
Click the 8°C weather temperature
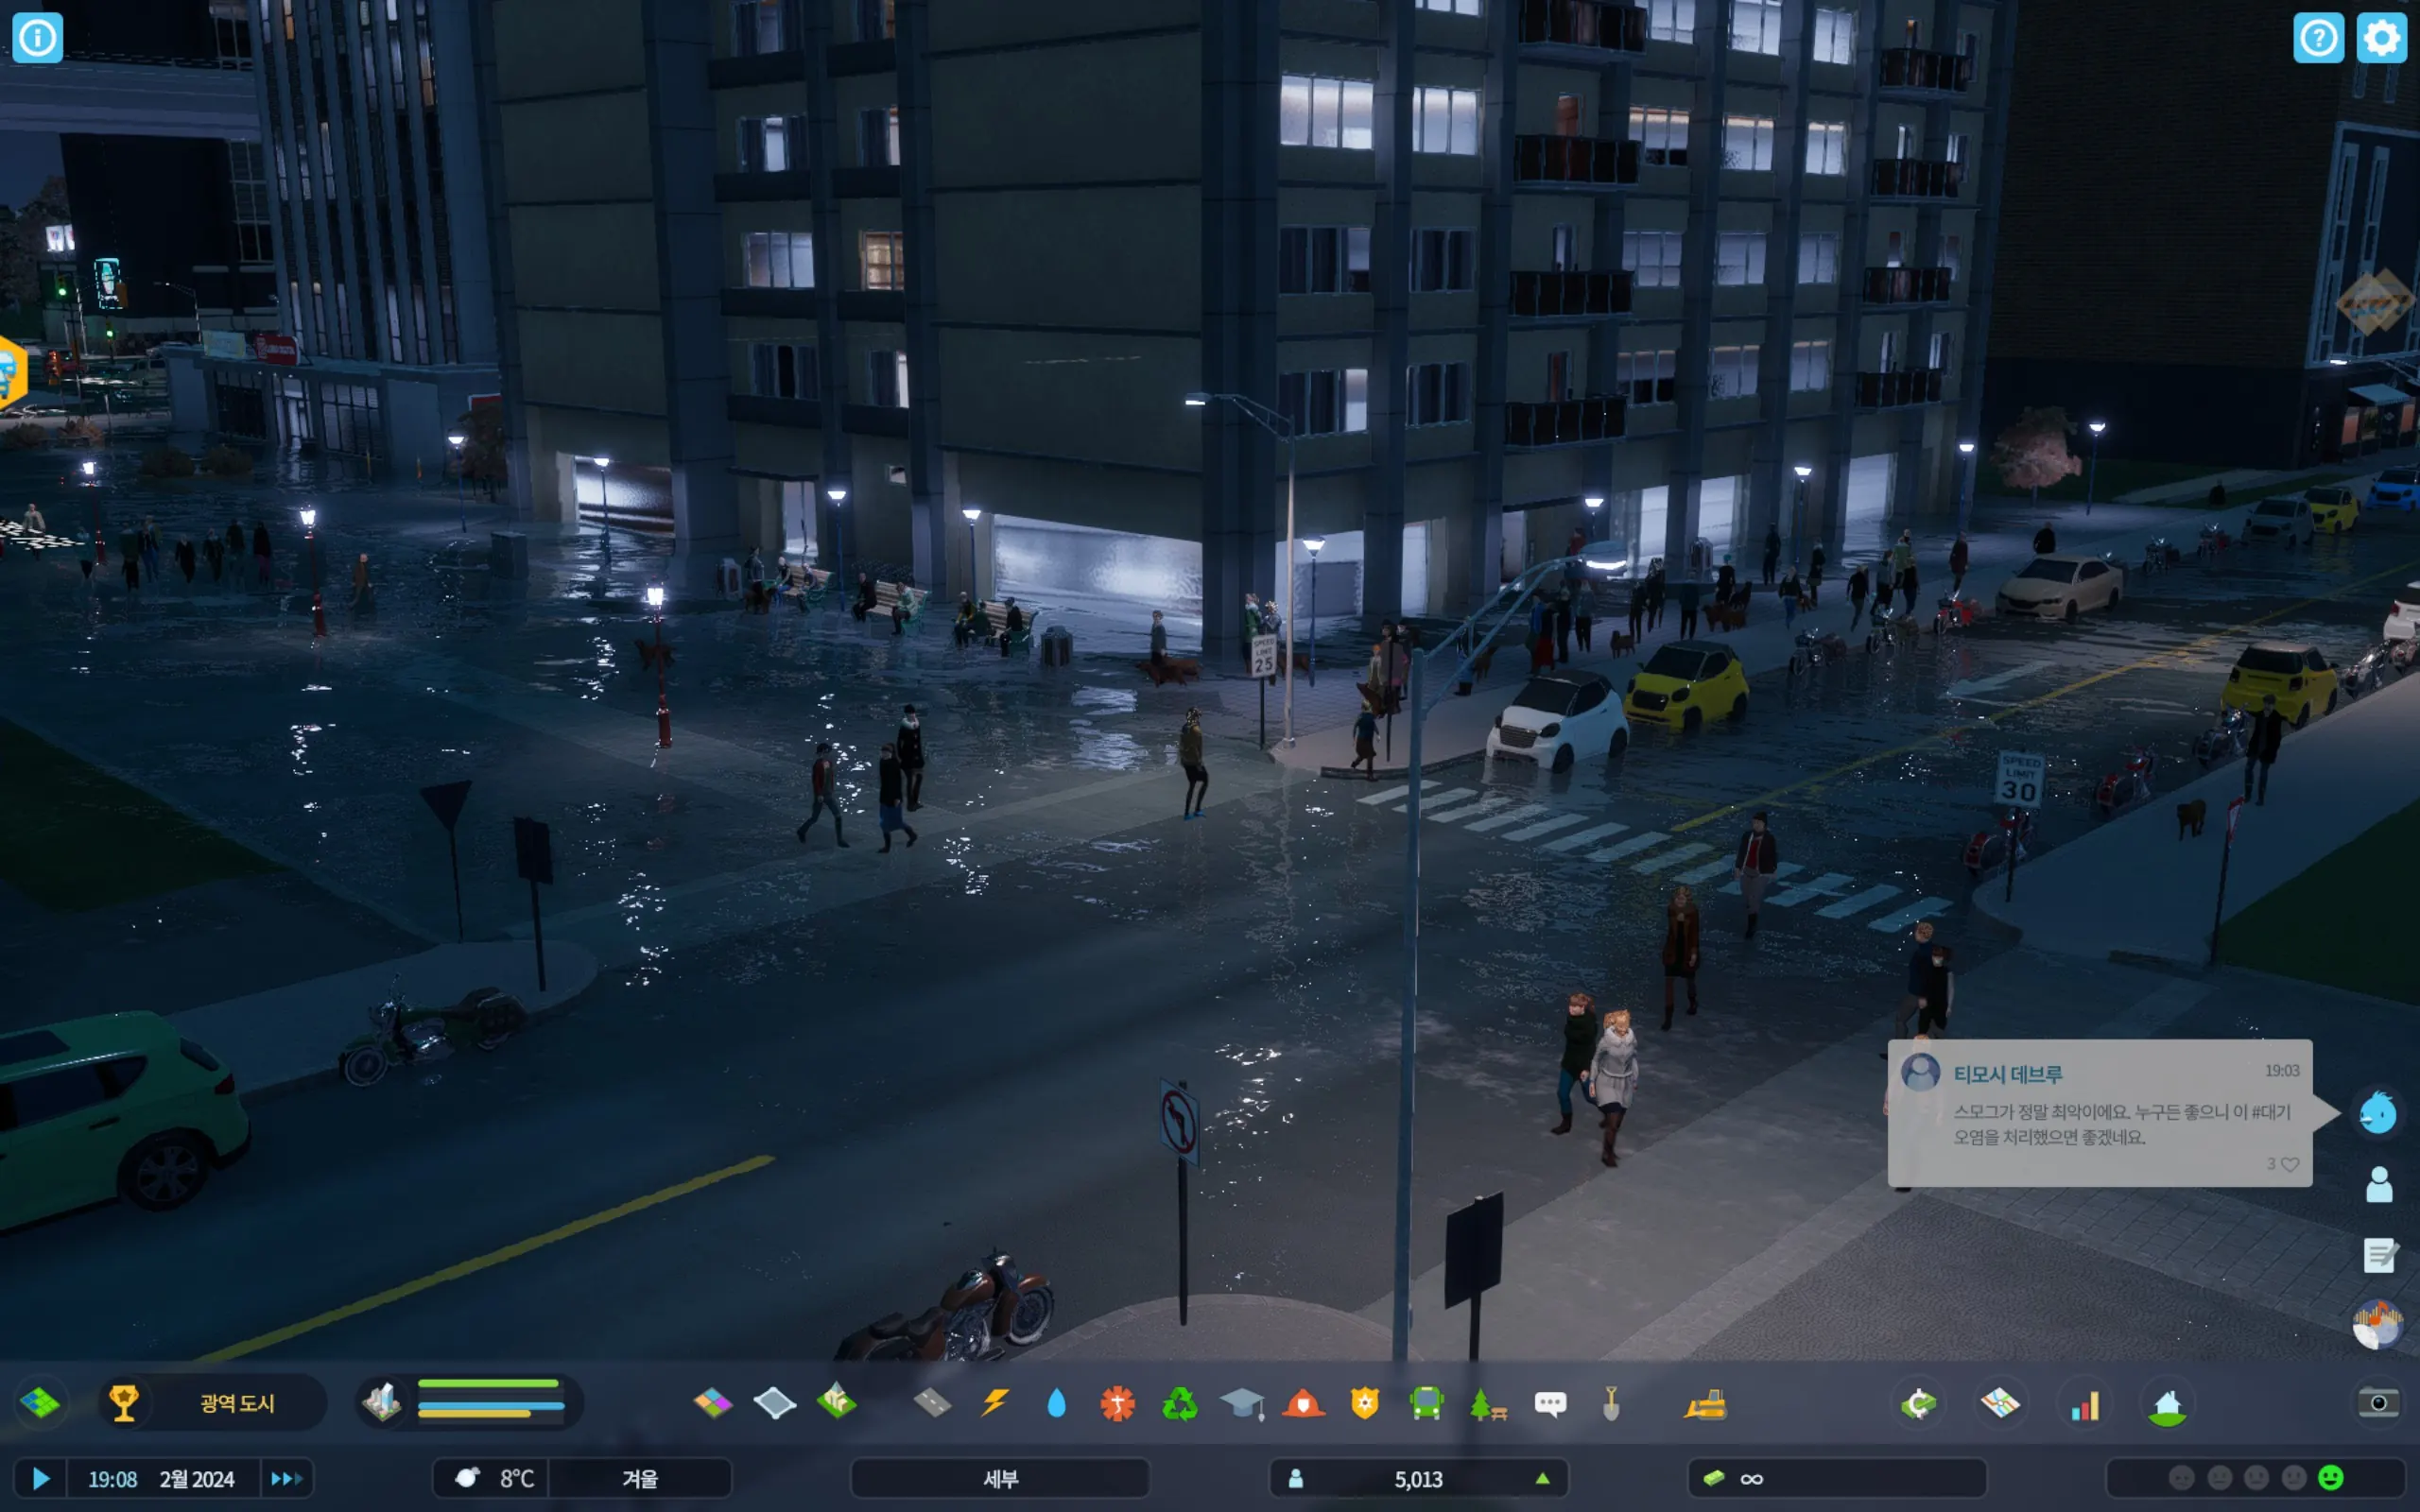517,1479
